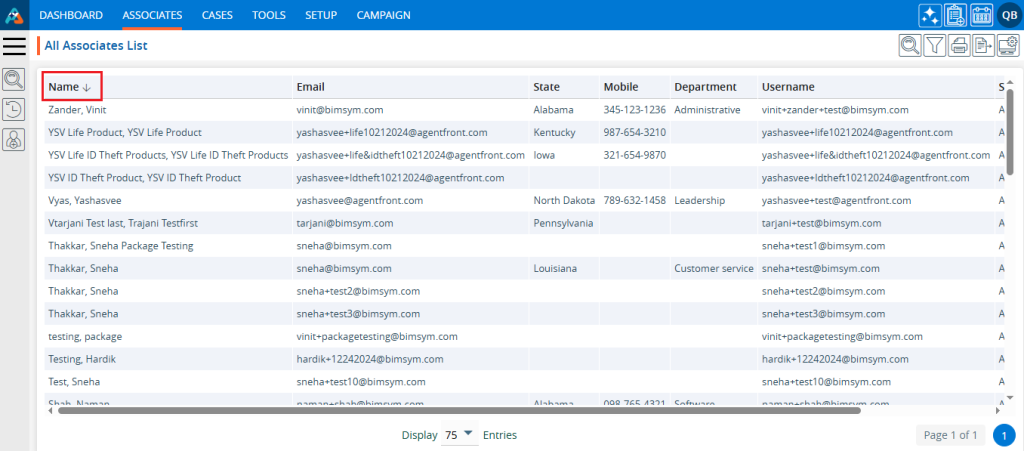The width and height of the screenshot is (1024, 451).
Task: Click page 1 pagination button
Action: (1004, 436)
